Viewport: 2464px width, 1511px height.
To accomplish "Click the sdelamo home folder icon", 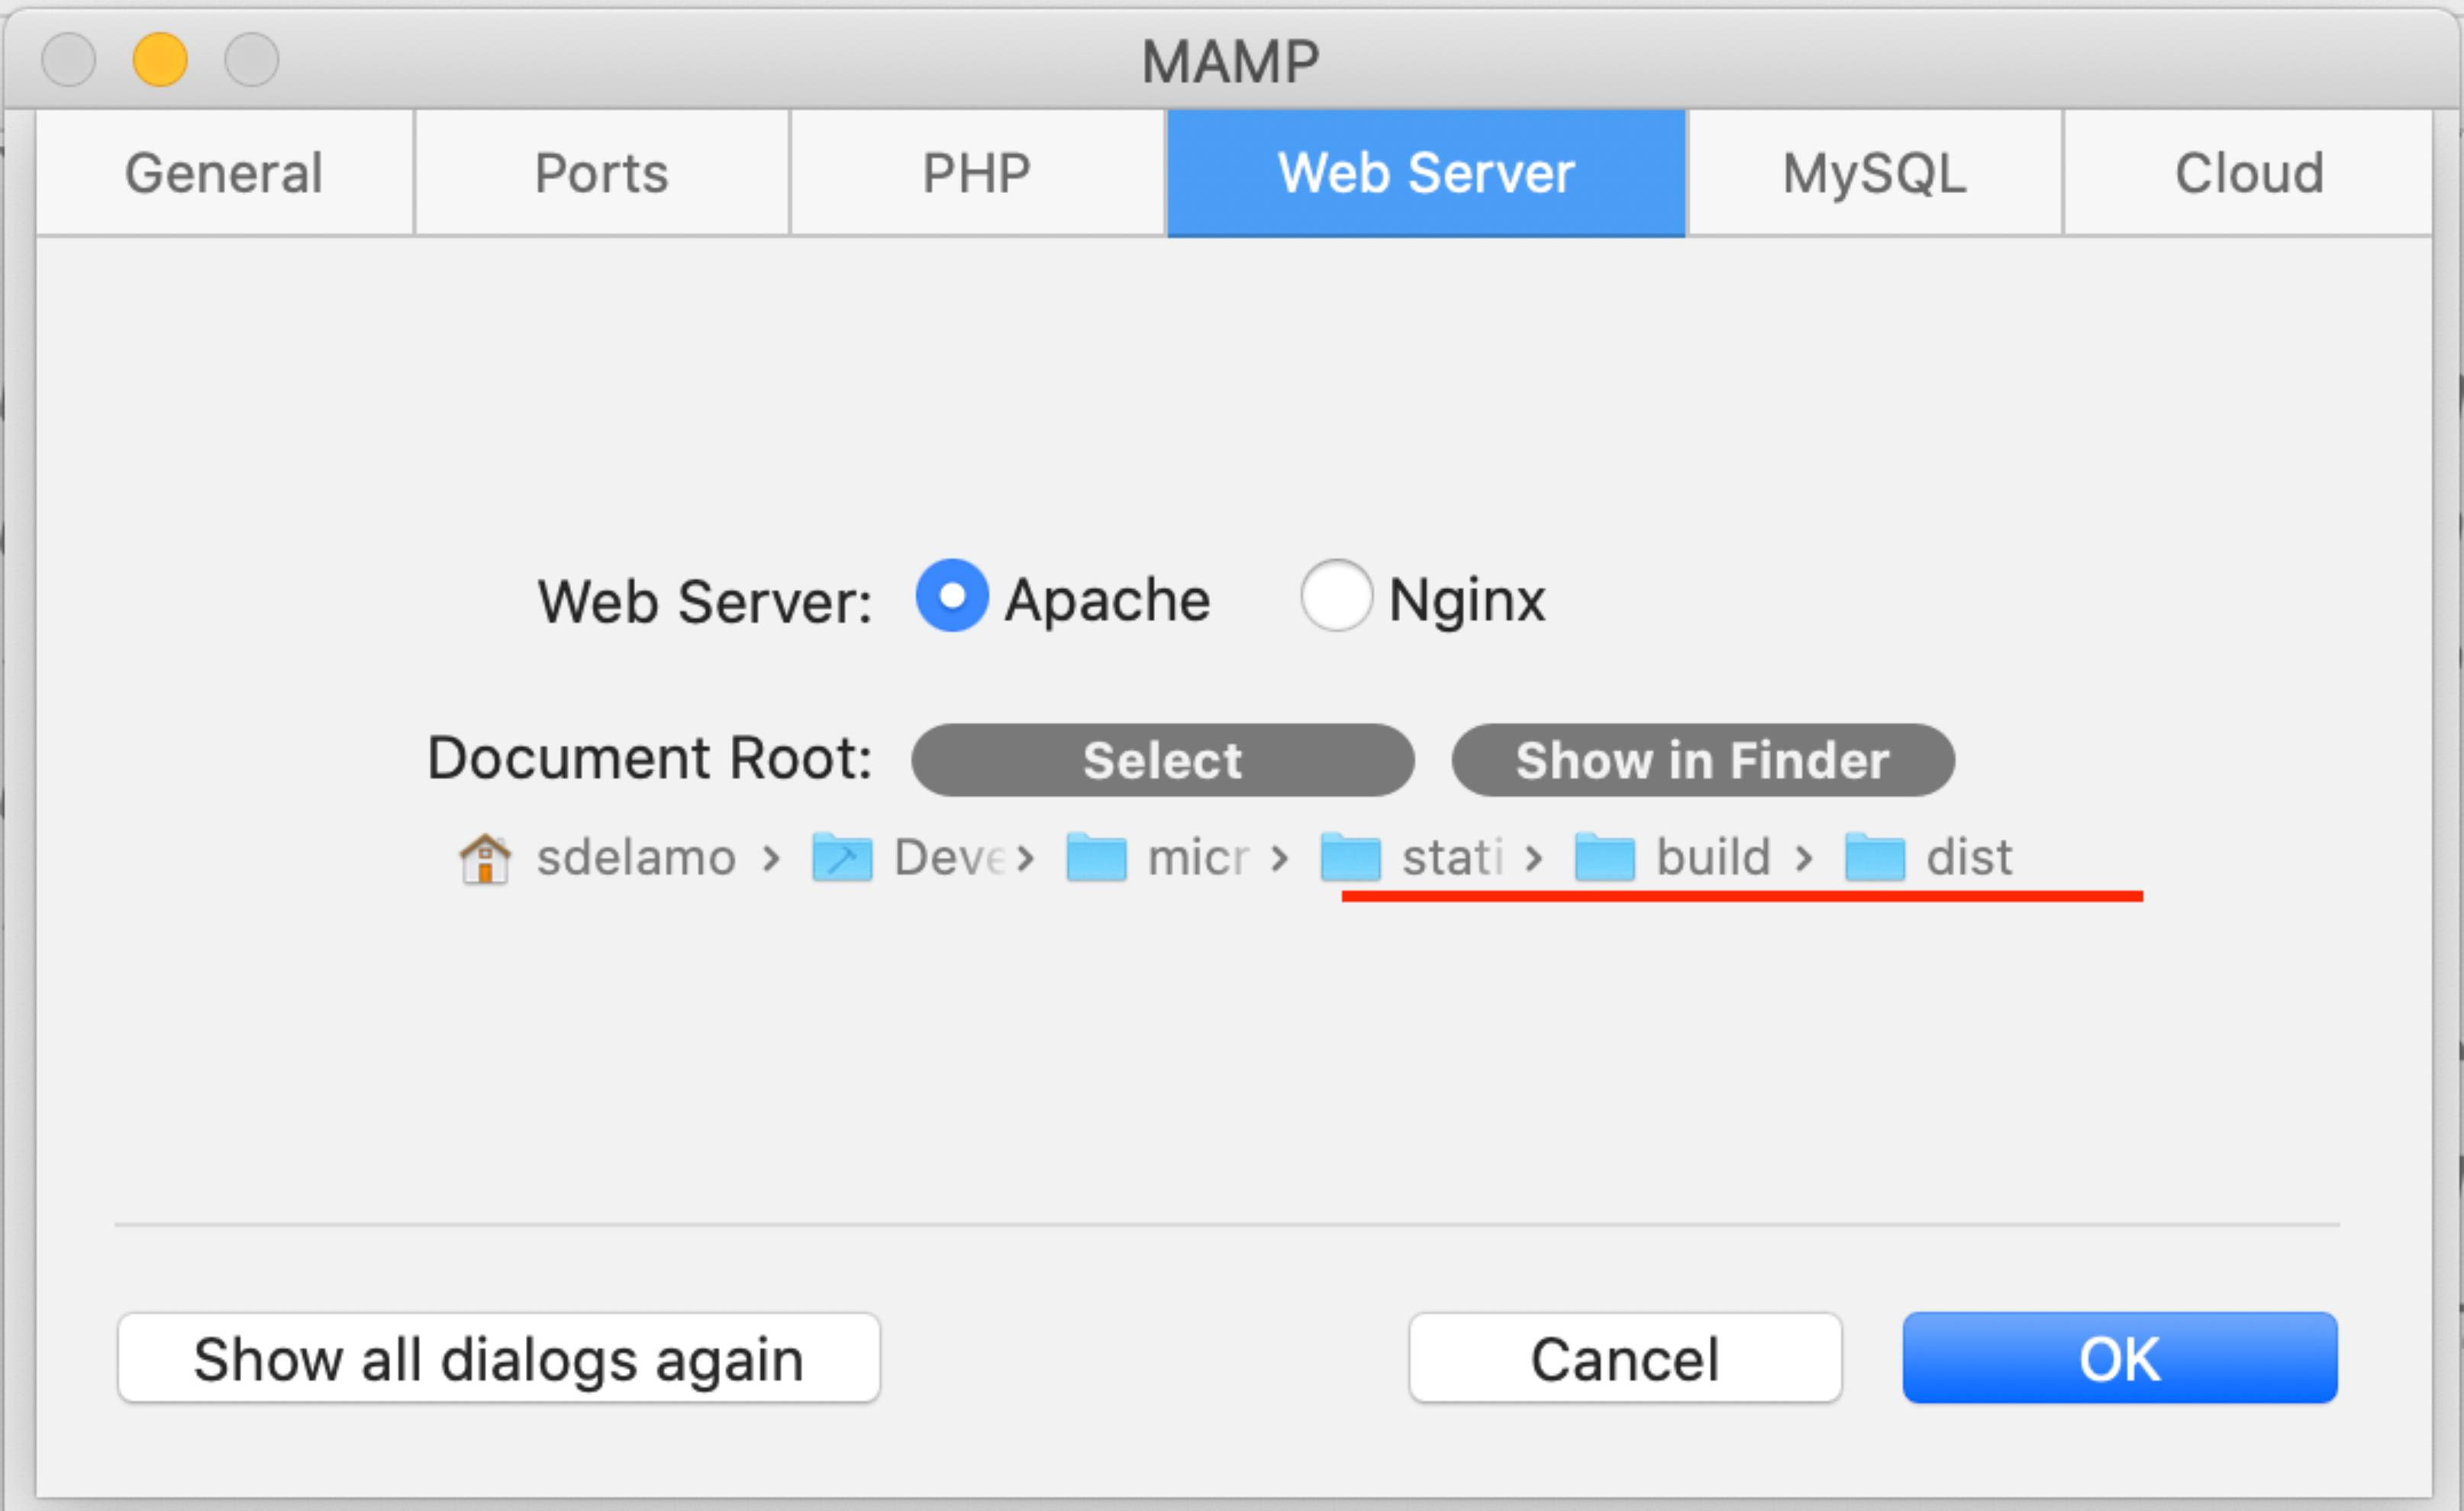I will click(x=485, y=859).
